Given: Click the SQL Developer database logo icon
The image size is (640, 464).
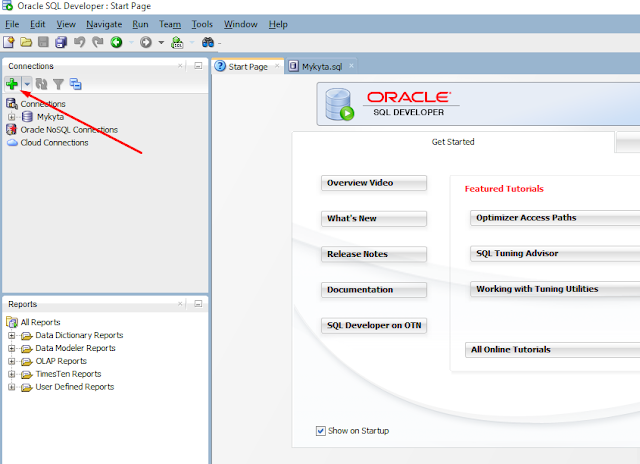Looking at the screenshot, I should (339, 104).
